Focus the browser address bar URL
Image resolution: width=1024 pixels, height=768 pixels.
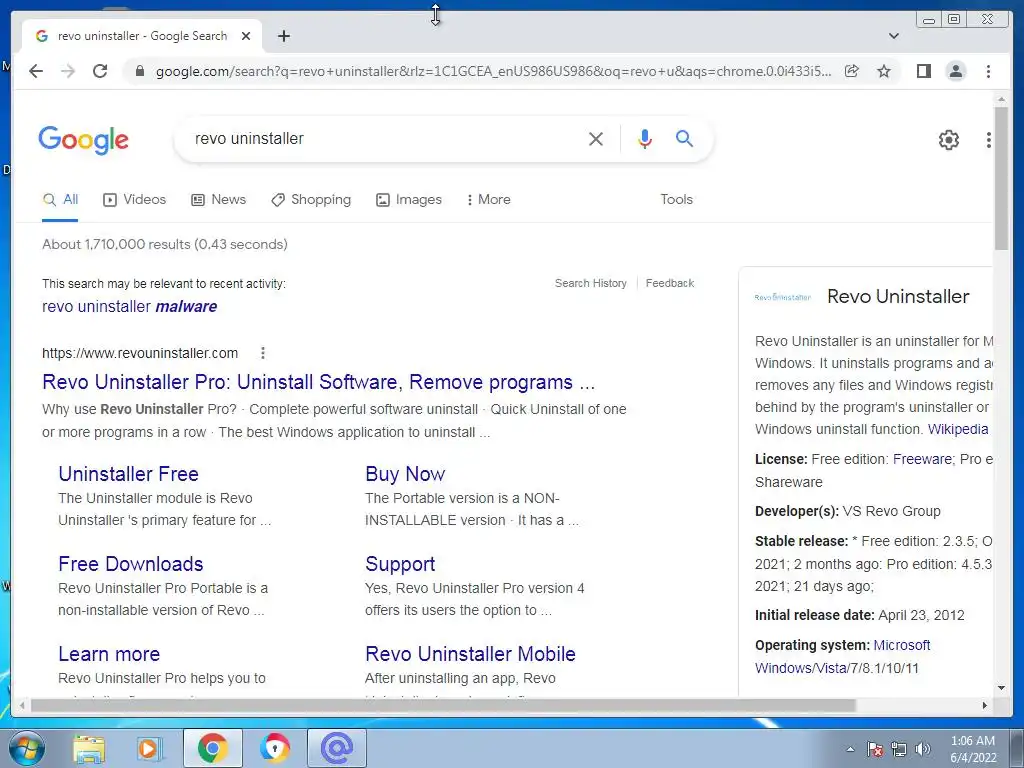(493, 71)
